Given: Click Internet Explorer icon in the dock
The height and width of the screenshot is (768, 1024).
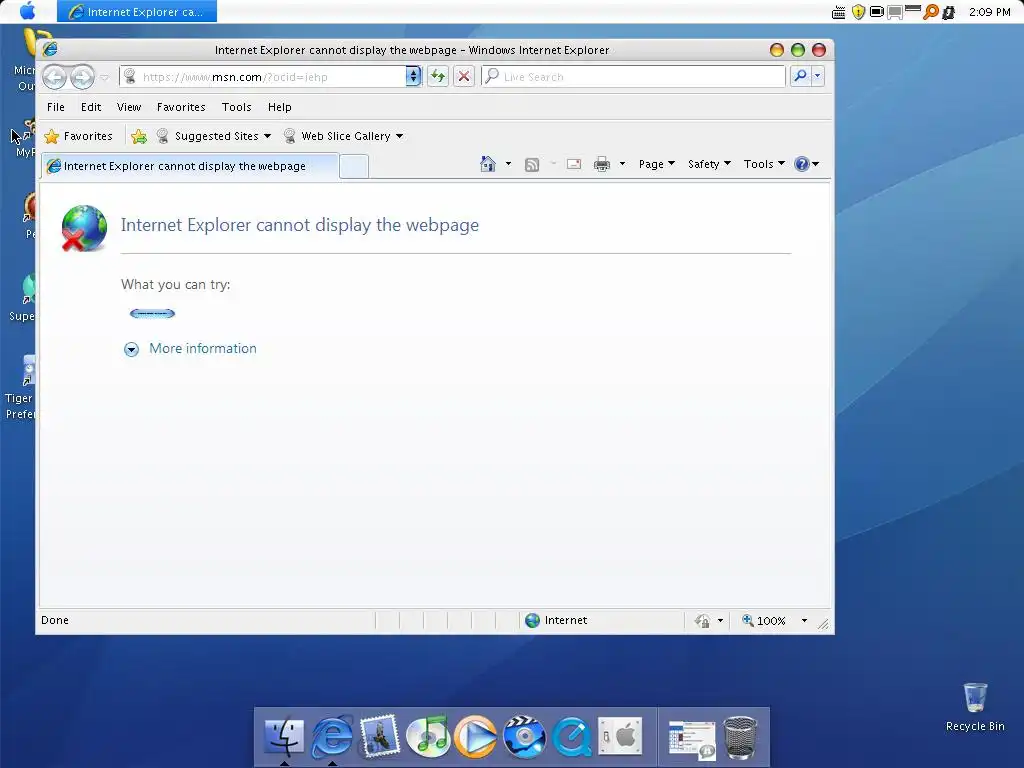Looking at the screenshot, I should pyautogui.click(x=332, y=737).
